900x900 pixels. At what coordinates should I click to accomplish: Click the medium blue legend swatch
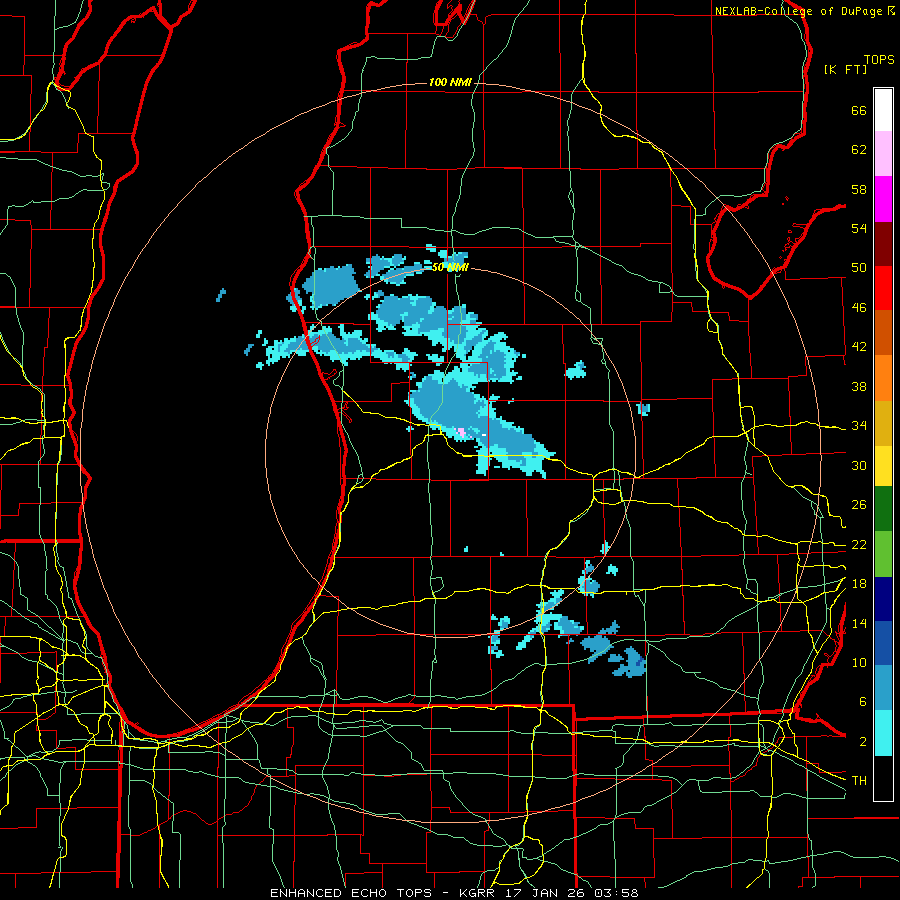pyautogui.click(x=883, y=643)
